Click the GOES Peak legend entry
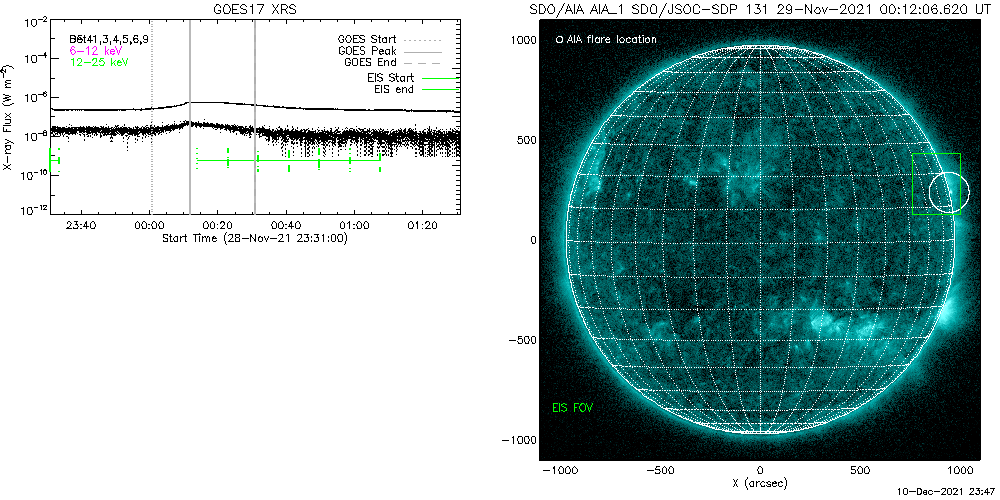 click(x=367, y=51)
